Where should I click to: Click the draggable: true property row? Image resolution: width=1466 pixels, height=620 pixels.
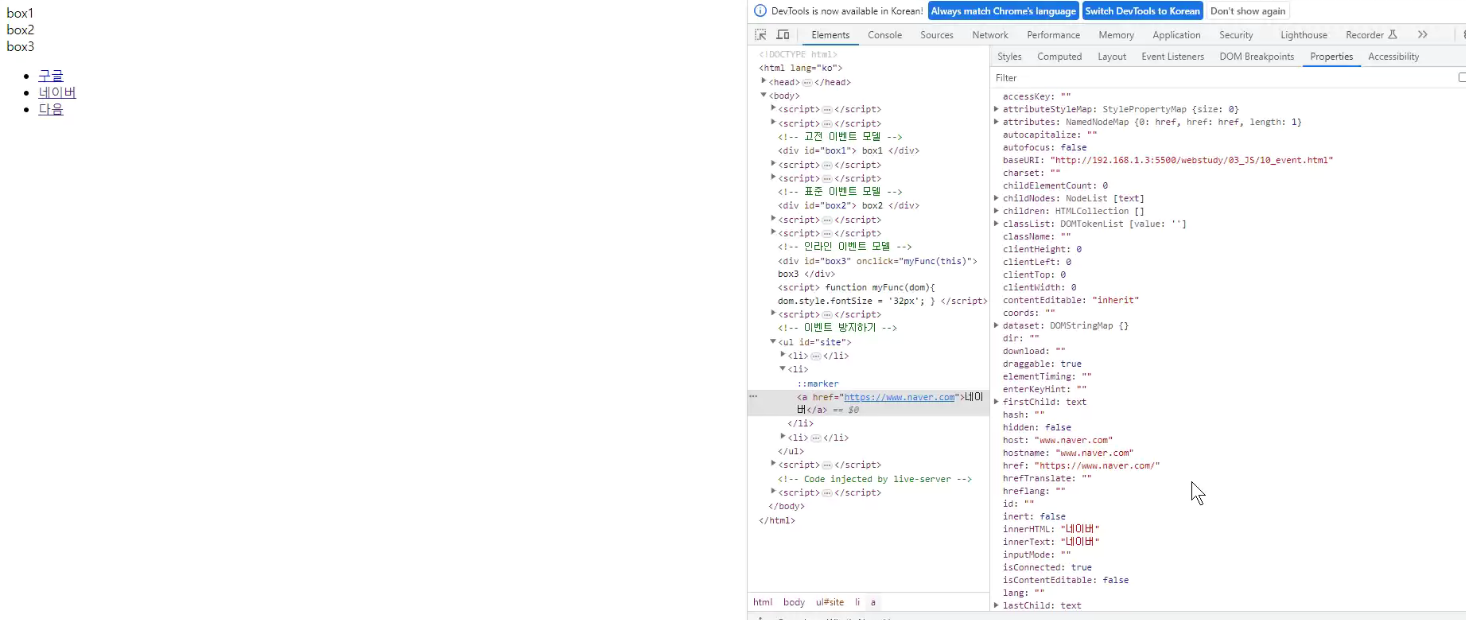[1042, 364]
